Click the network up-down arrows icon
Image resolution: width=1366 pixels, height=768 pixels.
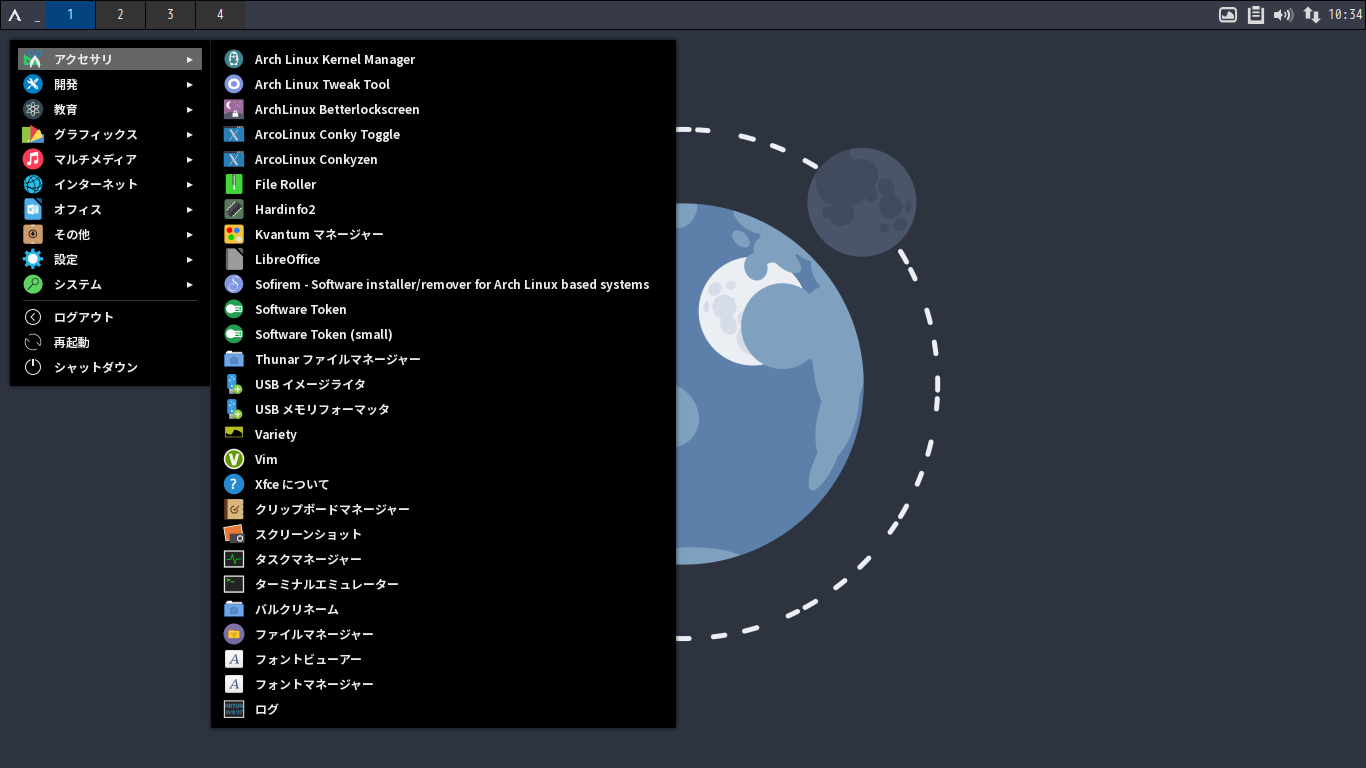[x=1311, y=15]
